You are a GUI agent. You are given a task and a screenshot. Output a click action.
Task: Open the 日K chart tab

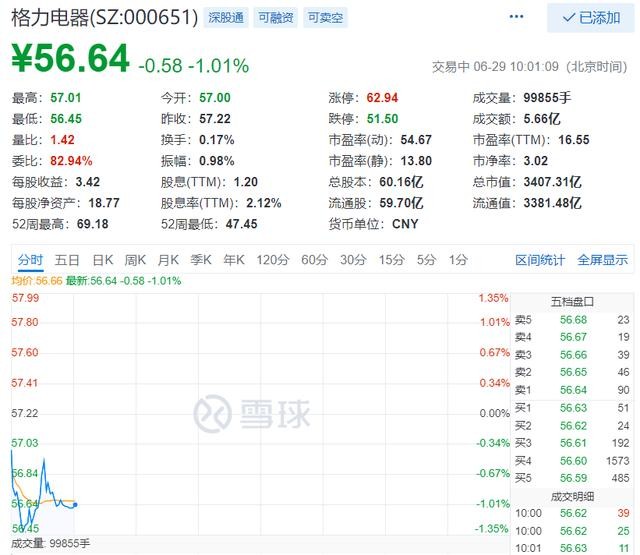tap(102, 260)
